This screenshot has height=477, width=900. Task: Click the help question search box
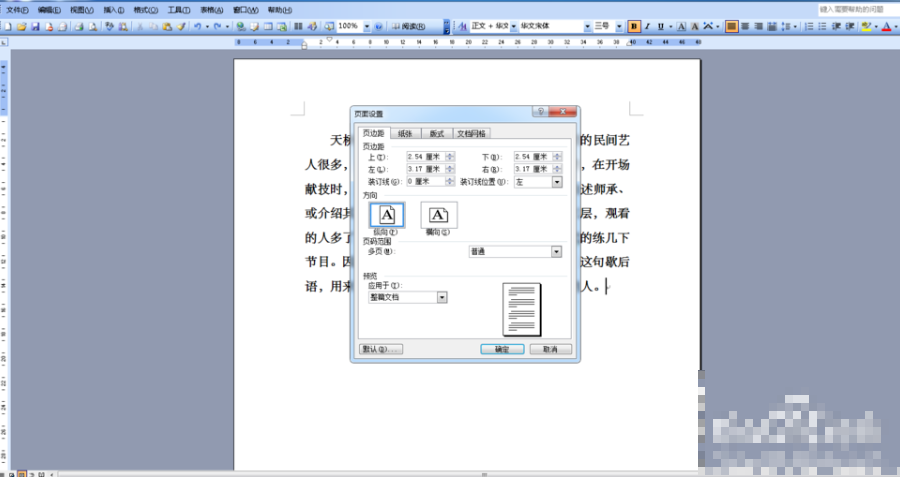(x=858, y=10)
